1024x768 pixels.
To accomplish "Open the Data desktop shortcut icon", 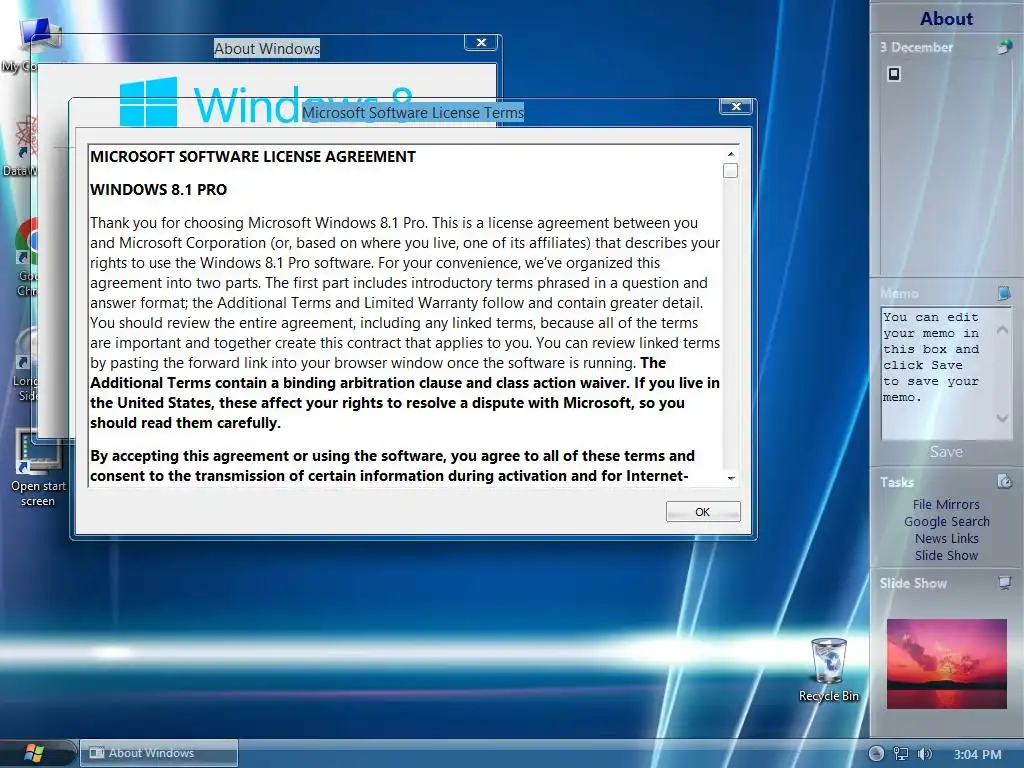I will coord(26,136).
